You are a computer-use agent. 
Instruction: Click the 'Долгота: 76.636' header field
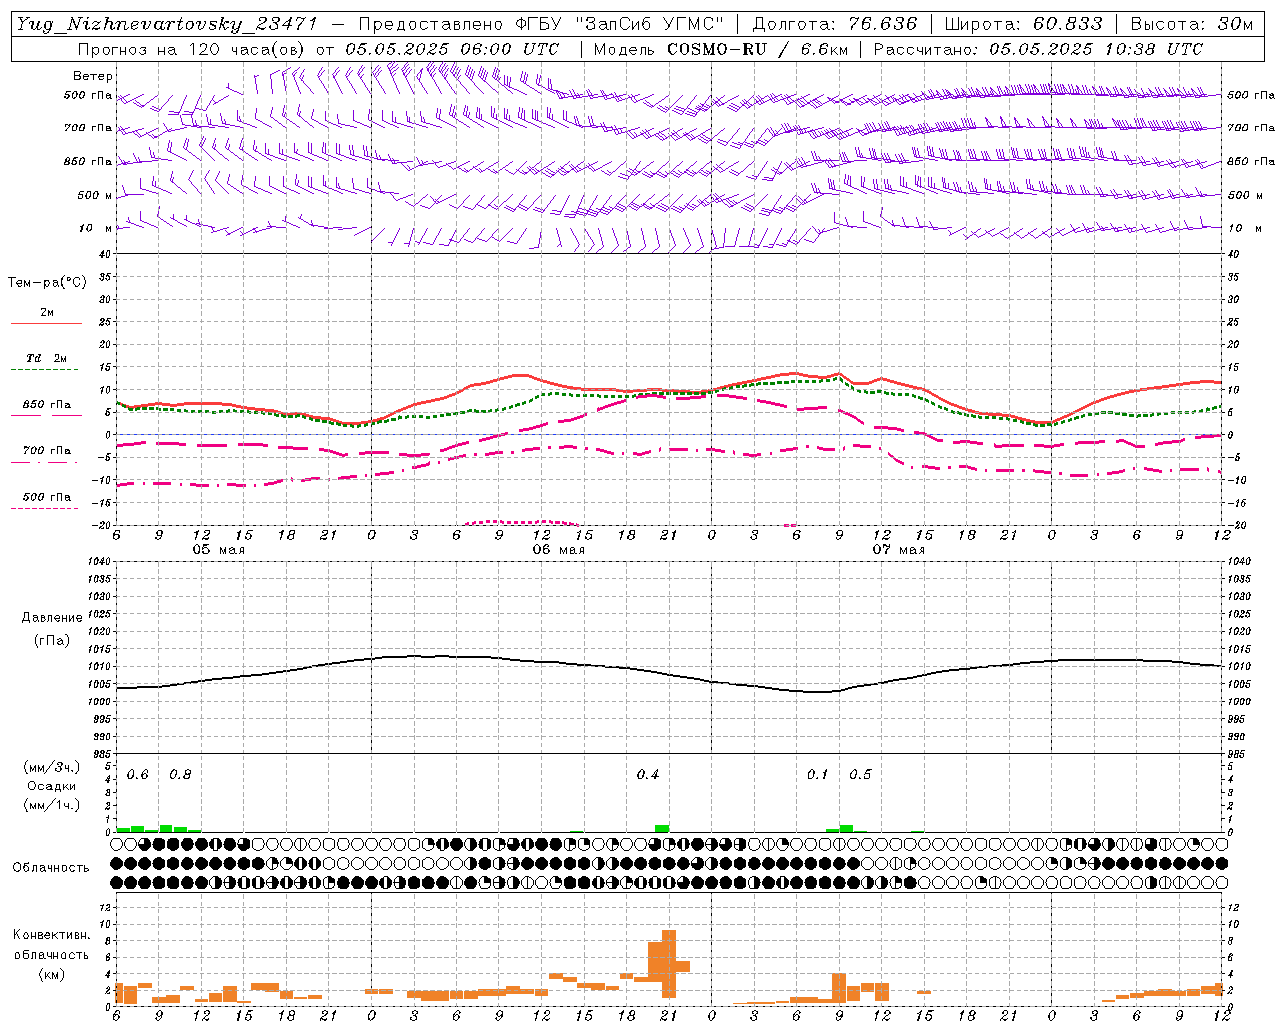pos(835,24)
